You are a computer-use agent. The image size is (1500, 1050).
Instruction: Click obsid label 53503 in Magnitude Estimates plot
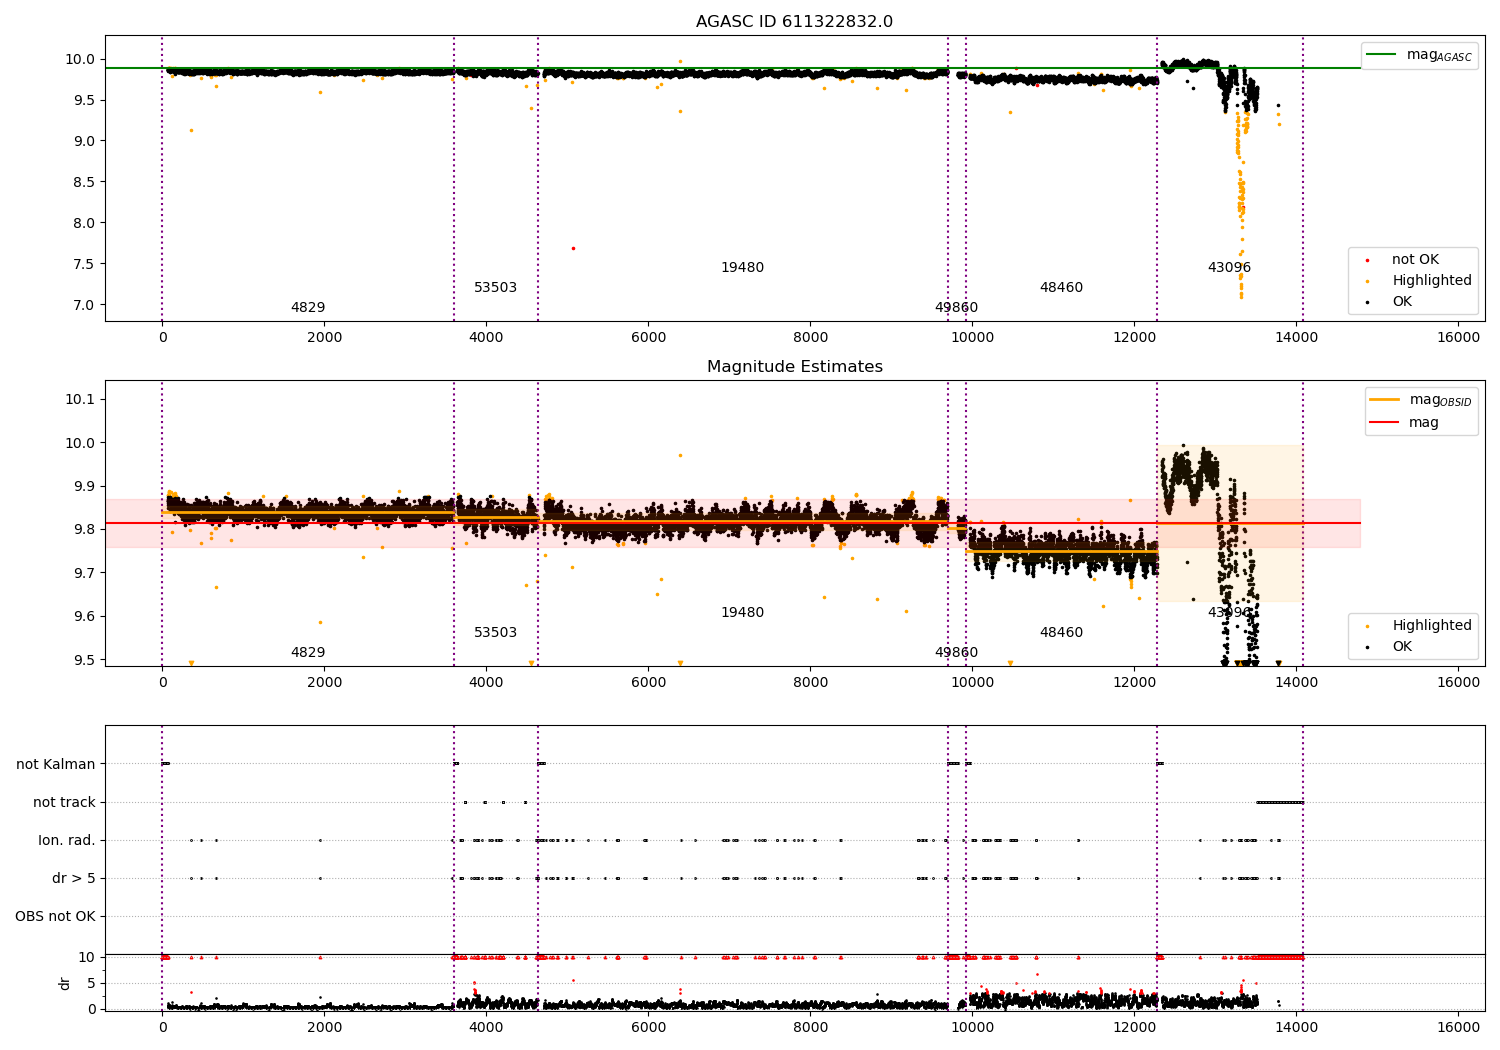tap(495, 633)
